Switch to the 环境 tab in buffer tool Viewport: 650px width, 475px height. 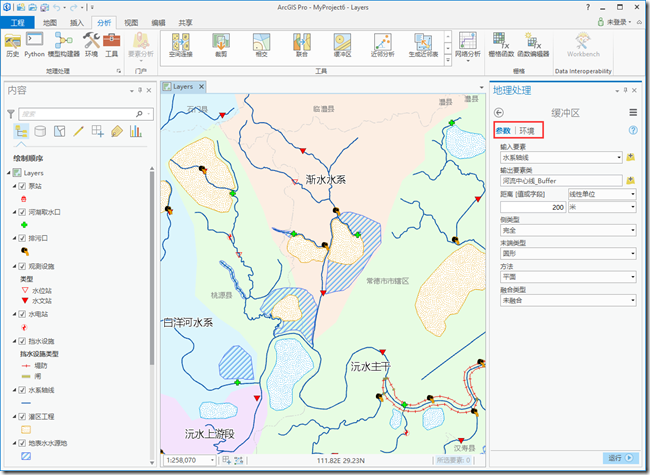point(527,131)
